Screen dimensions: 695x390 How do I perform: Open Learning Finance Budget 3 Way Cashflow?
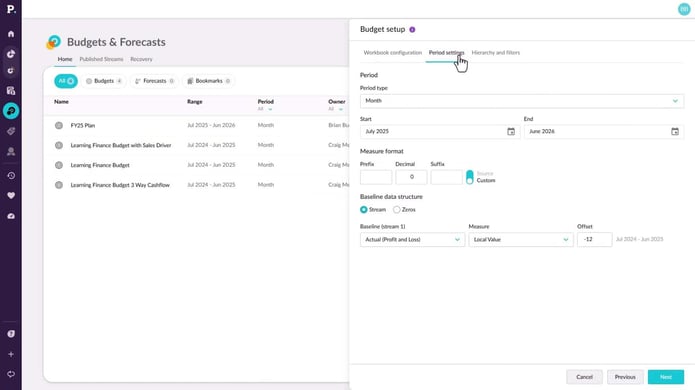pyautogui.click(x=120, y=185)
